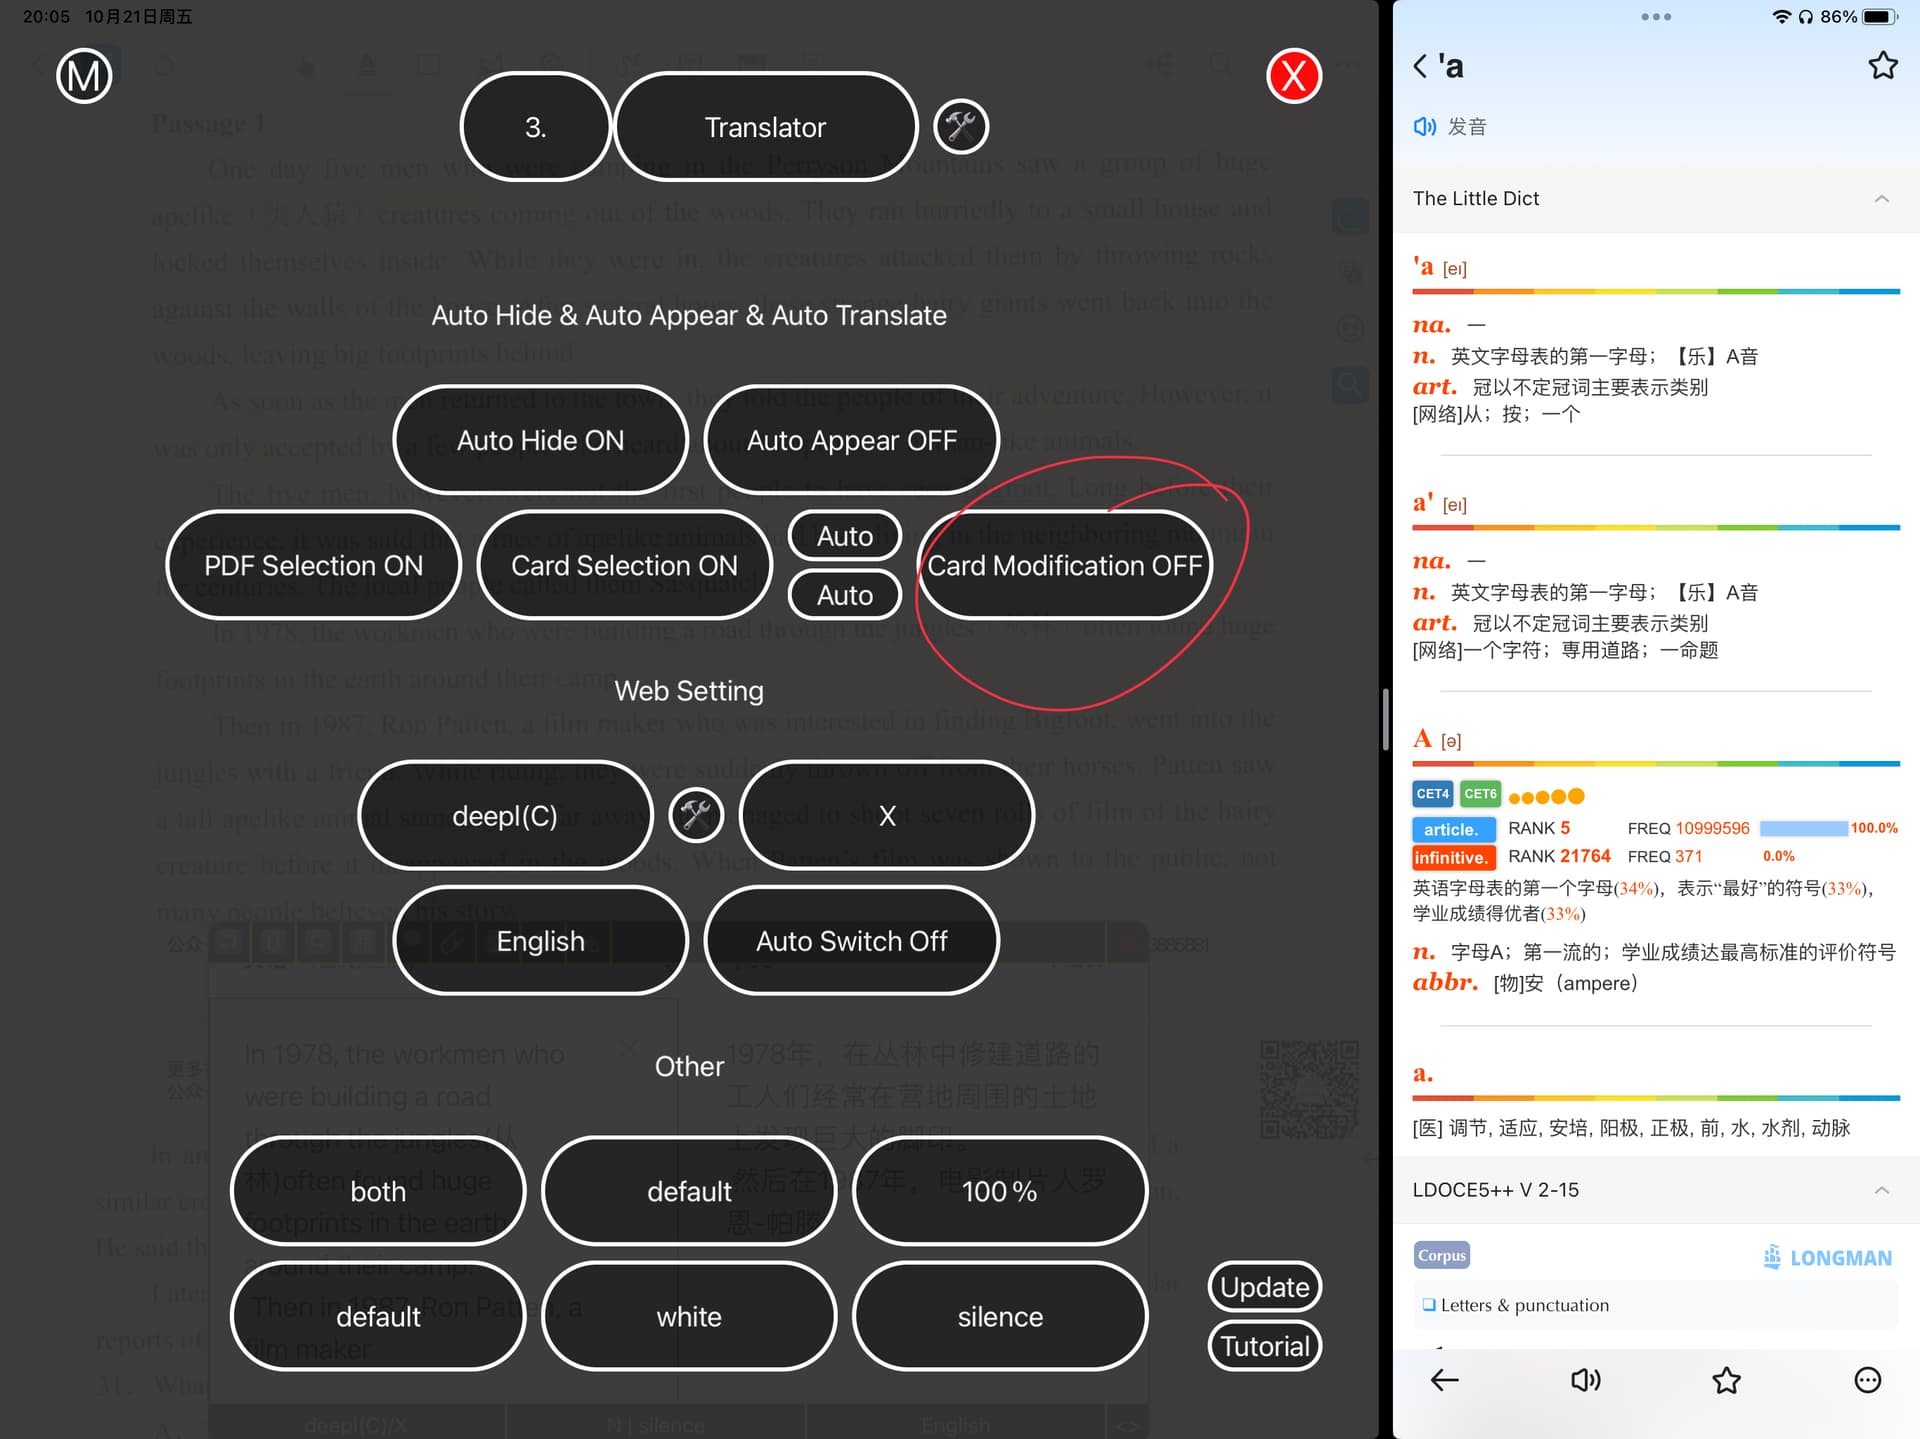Tap the X close overlay button
Viewport: 1920px width, 1439px height.
pyautogui.click(x=1294, y=74)
